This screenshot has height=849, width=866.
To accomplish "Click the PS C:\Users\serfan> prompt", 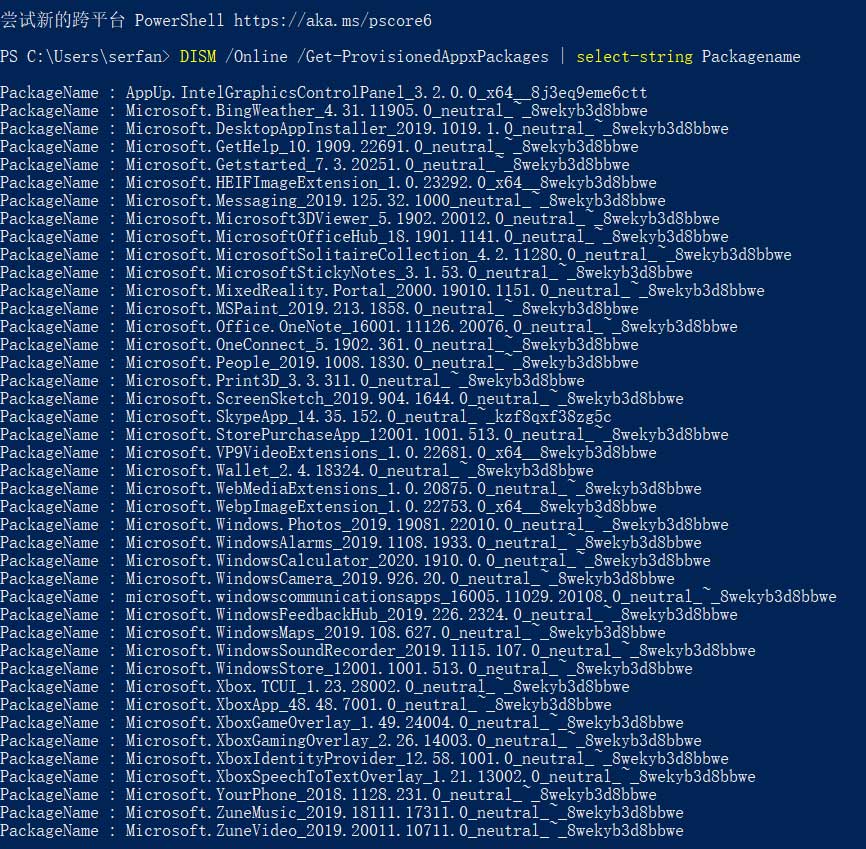I will point(85,57).
